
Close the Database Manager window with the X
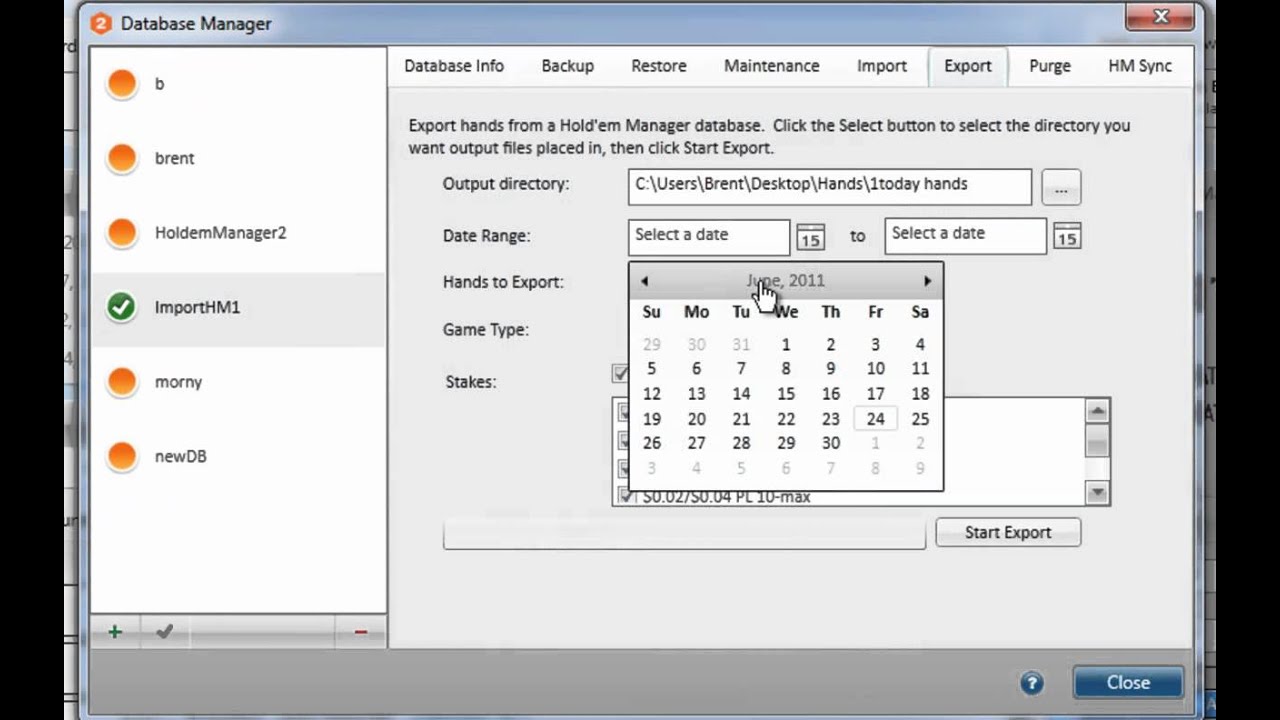point(1161,17)
